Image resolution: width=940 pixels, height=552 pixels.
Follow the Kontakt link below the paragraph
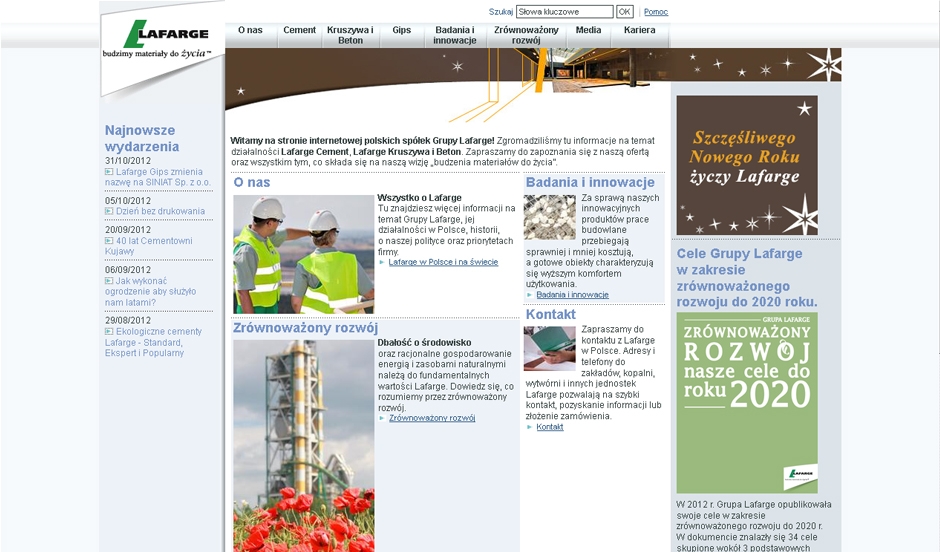click(x=550, y=427)
